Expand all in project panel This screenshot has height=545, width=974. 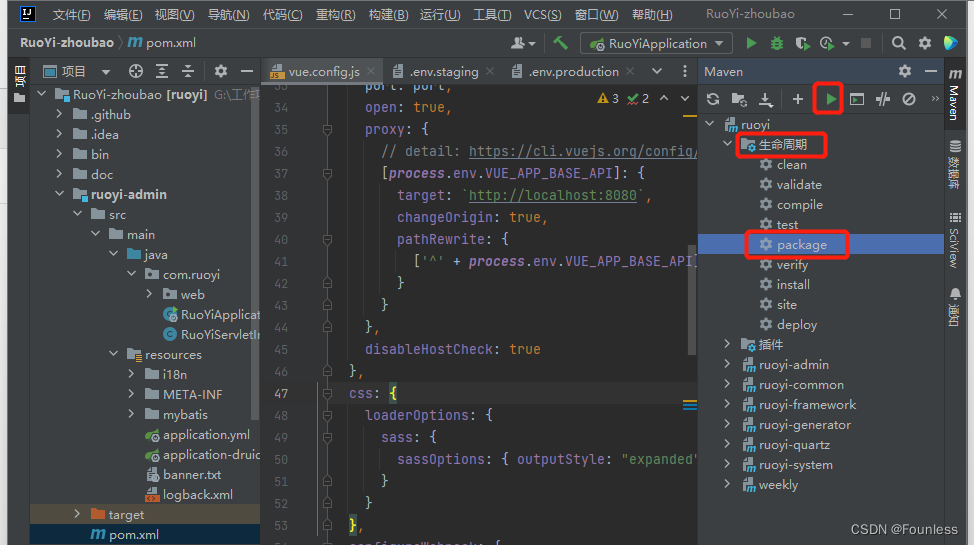tap(162, 71)
